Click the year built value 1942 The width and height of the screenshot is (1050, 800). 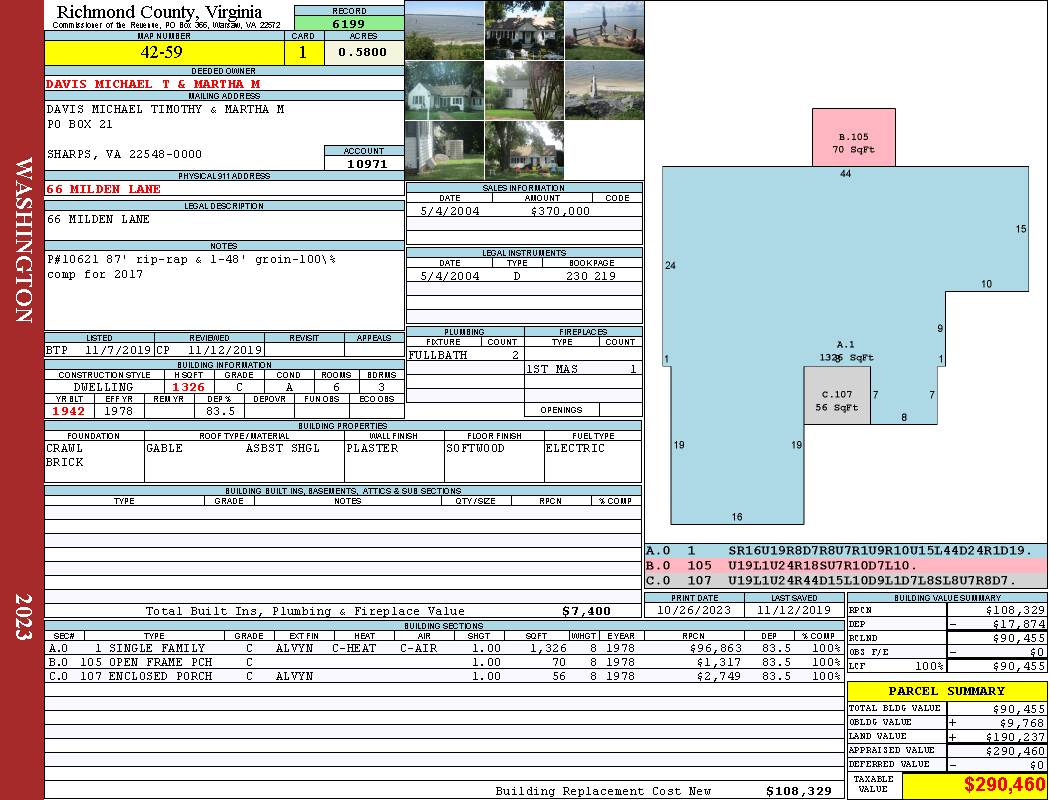68,411
